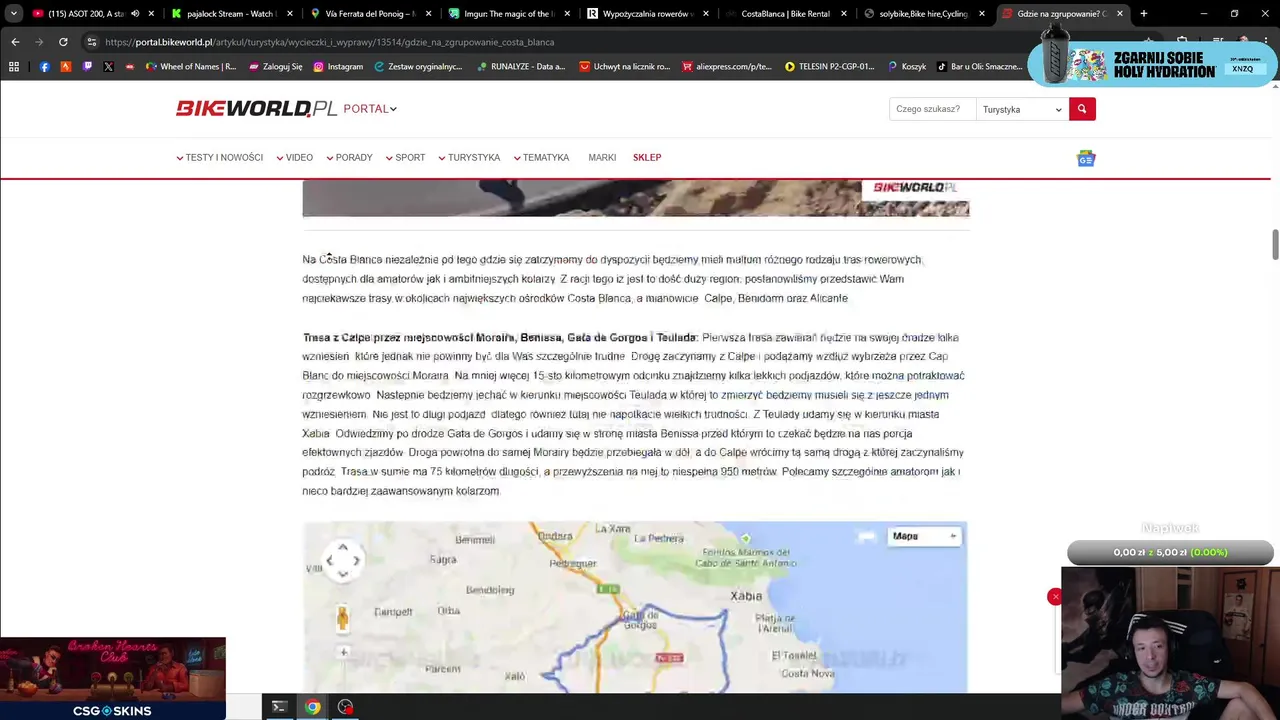Click the BIKEWORLD.PL logo
Image resolution: width=1280 pixels, height=720 pixels.
click(256, 108)
